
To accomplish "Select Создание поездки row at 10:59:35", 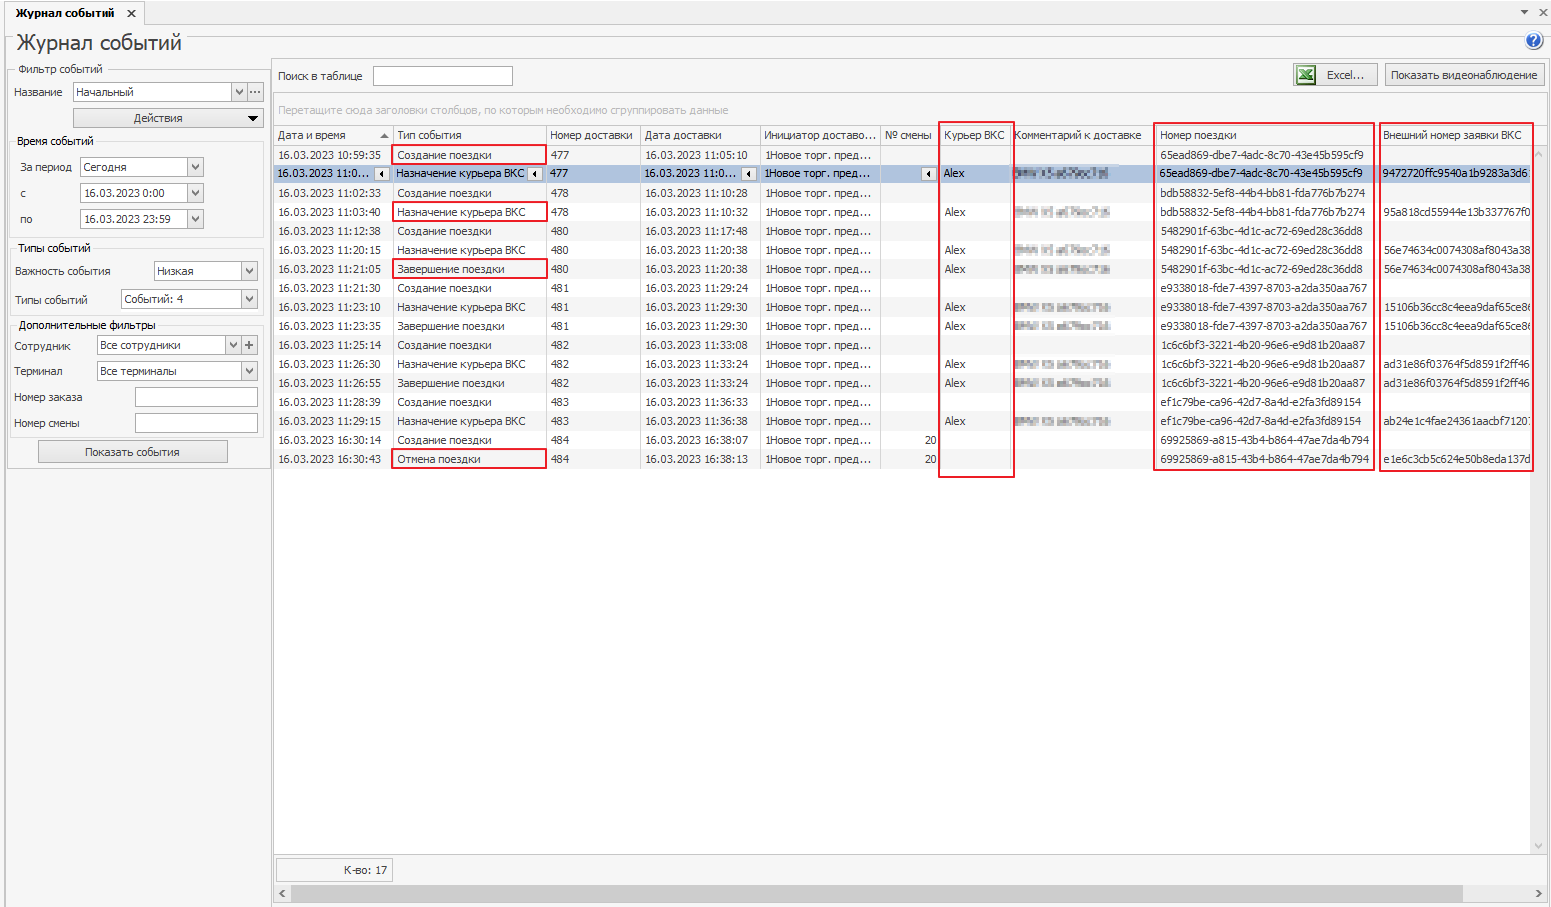I will [x=903, y=155].
